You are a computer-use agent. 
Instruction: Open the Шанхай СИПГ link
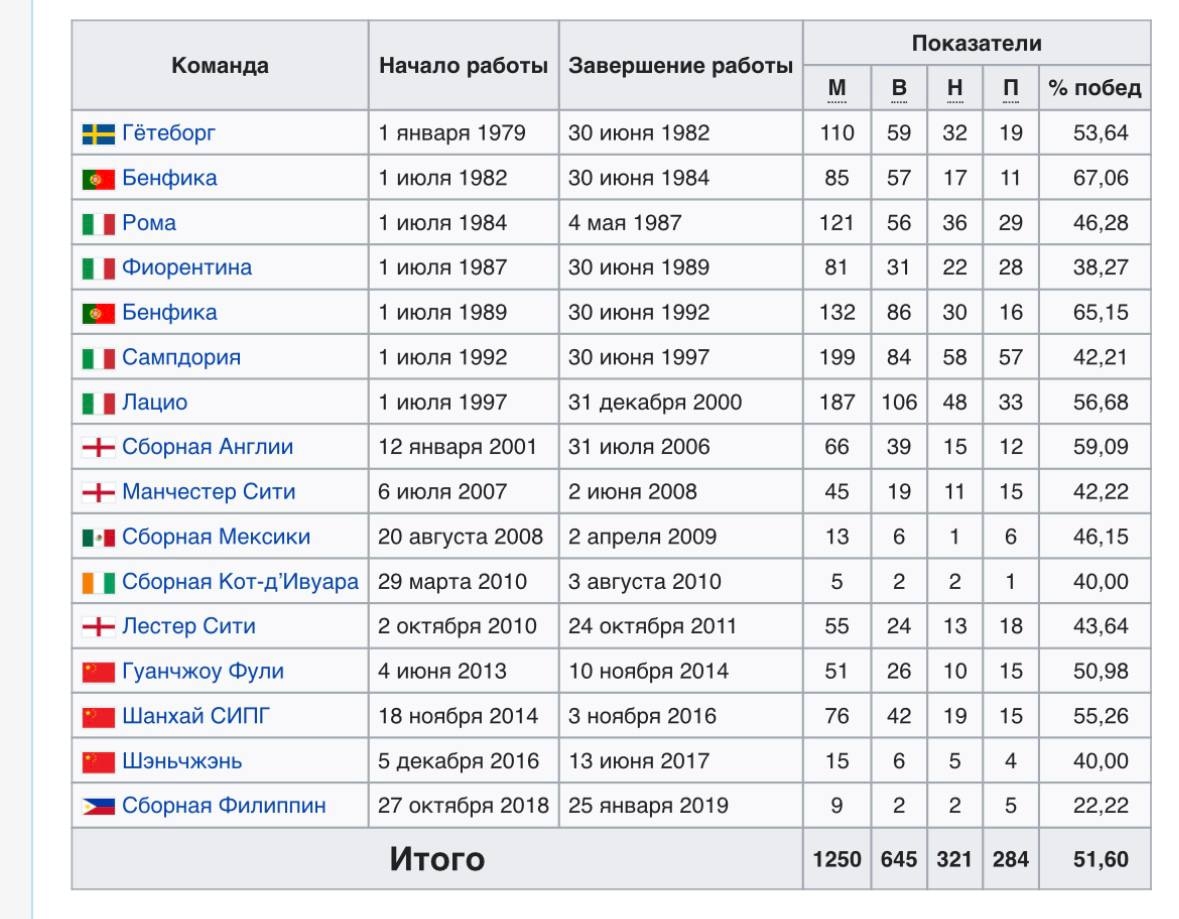pyautogui.click(x=195, y=716)
